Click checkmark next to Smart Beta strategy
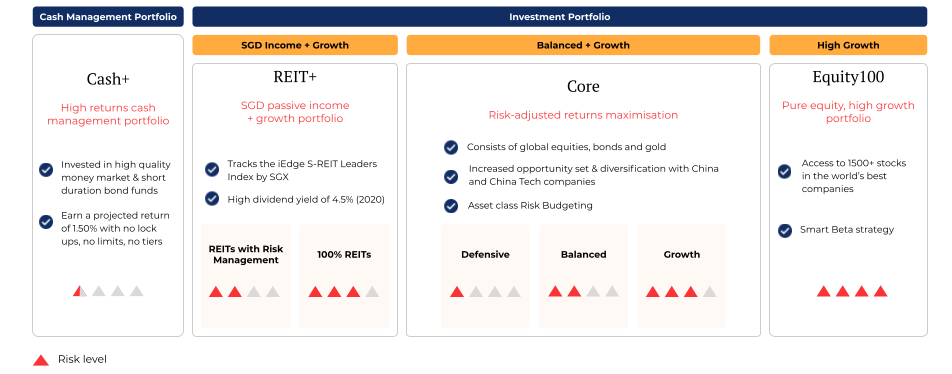 pos(785,231)
